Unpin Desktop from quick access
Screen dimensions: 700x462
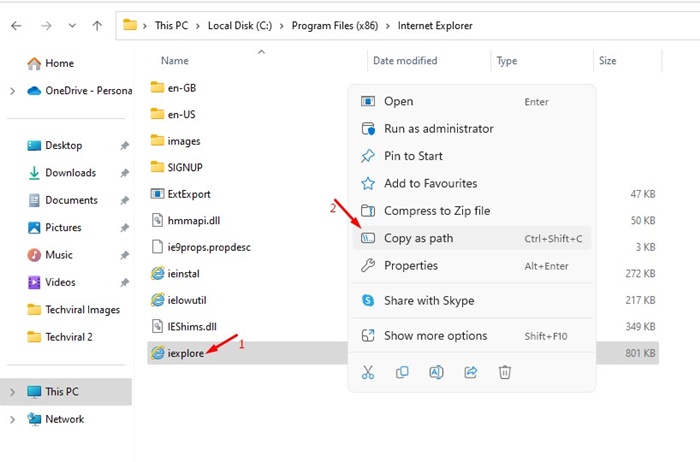coord(125,146)
